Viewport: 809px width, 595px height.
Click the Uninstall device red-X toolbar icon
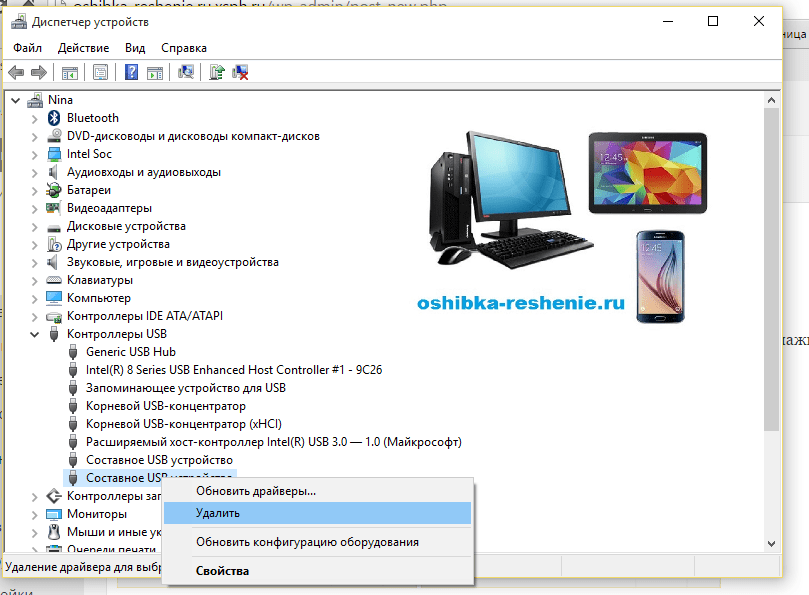240,72
